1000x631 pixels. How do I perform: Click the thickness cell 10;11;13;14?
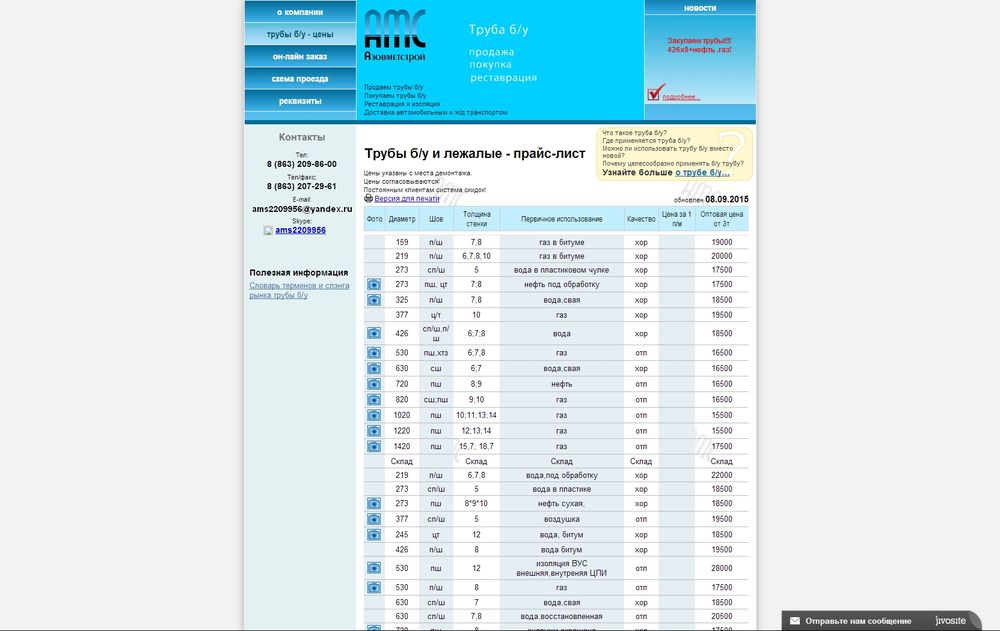pos(476,415)
